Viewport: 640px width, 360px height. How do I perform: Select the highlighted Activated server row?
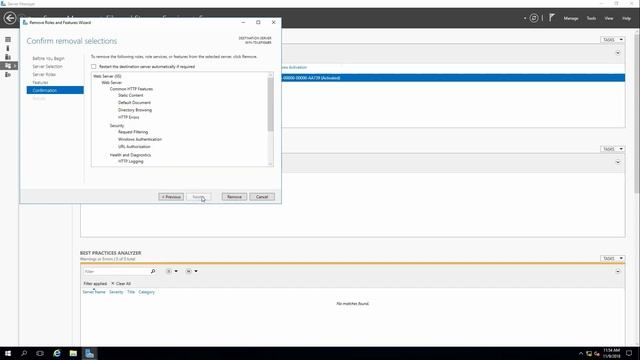click(453, 78)
